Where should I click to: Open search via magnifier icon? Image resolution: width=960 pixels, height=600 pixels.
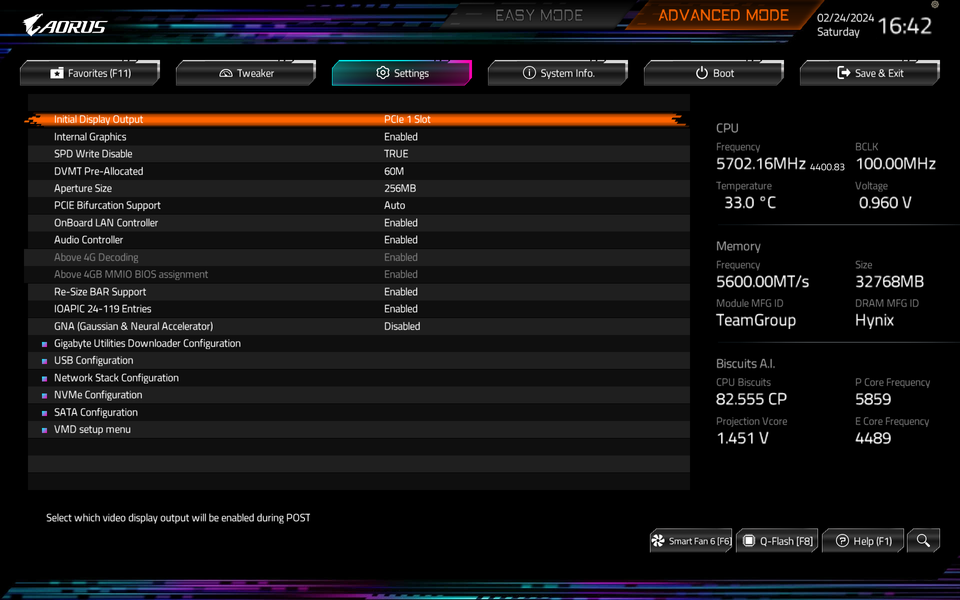coord(923,541)
